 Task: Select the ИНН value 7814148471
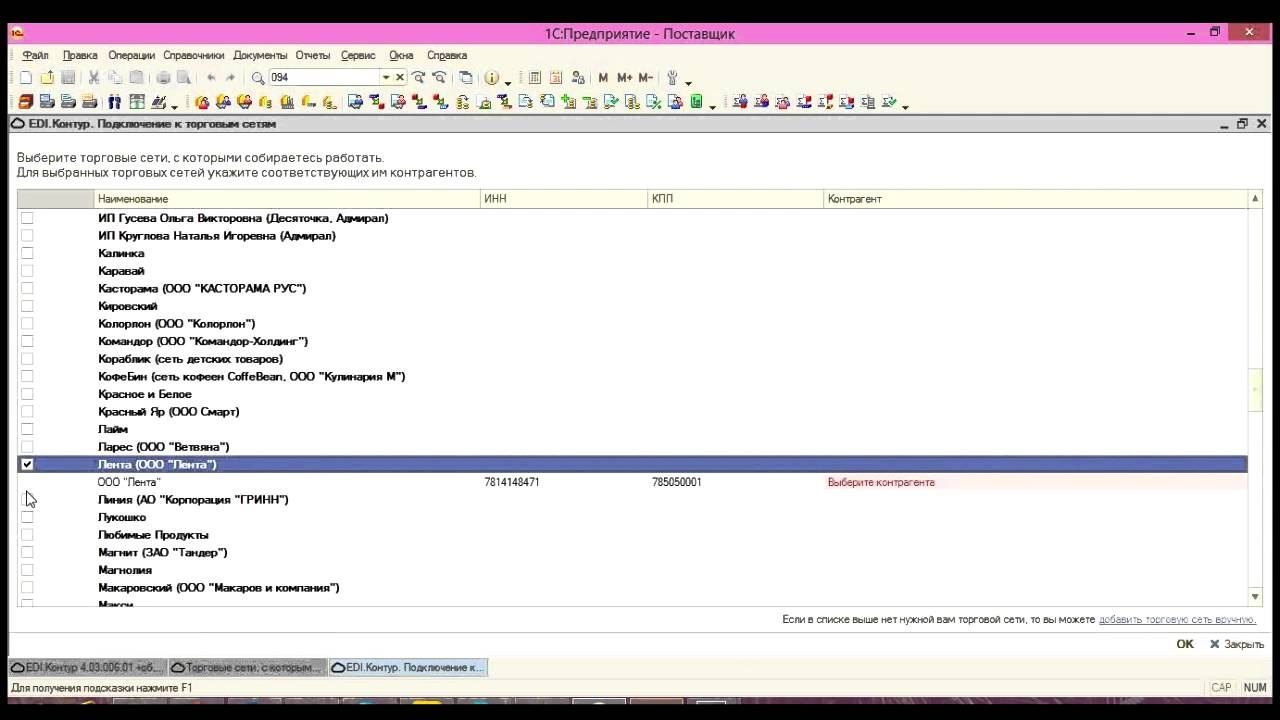tap(512, 482)
